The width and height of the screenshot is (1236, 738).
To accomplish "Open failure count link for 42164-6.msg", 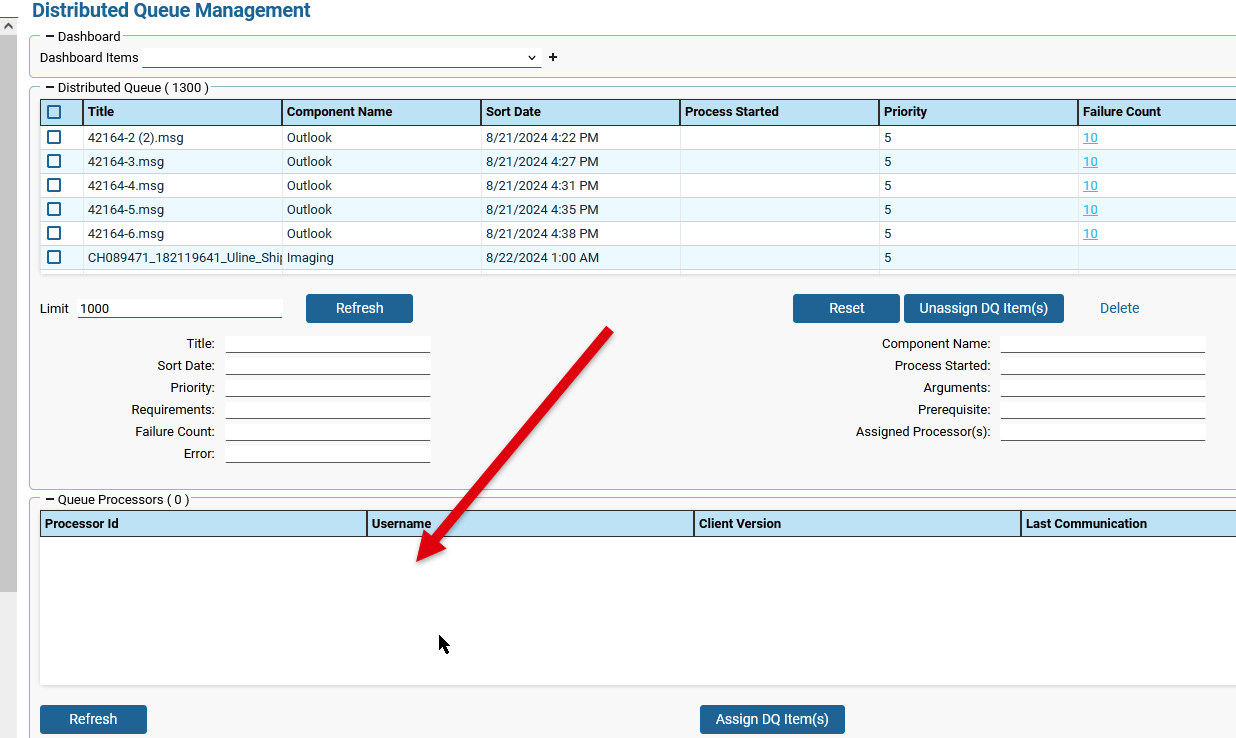I will [x=1090, y=234].
